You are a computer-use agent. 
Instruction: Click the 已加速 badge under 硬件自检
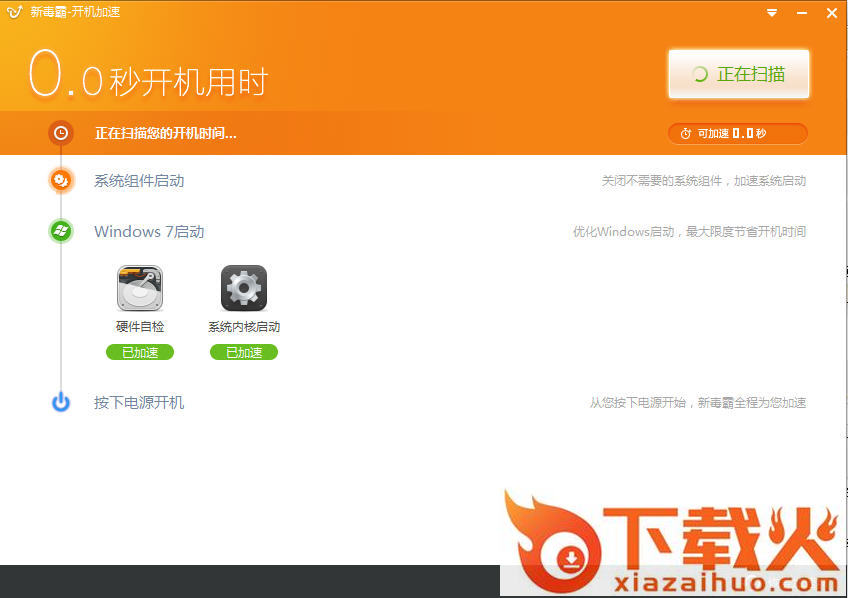pyautogui.click(x=140, y=353)
